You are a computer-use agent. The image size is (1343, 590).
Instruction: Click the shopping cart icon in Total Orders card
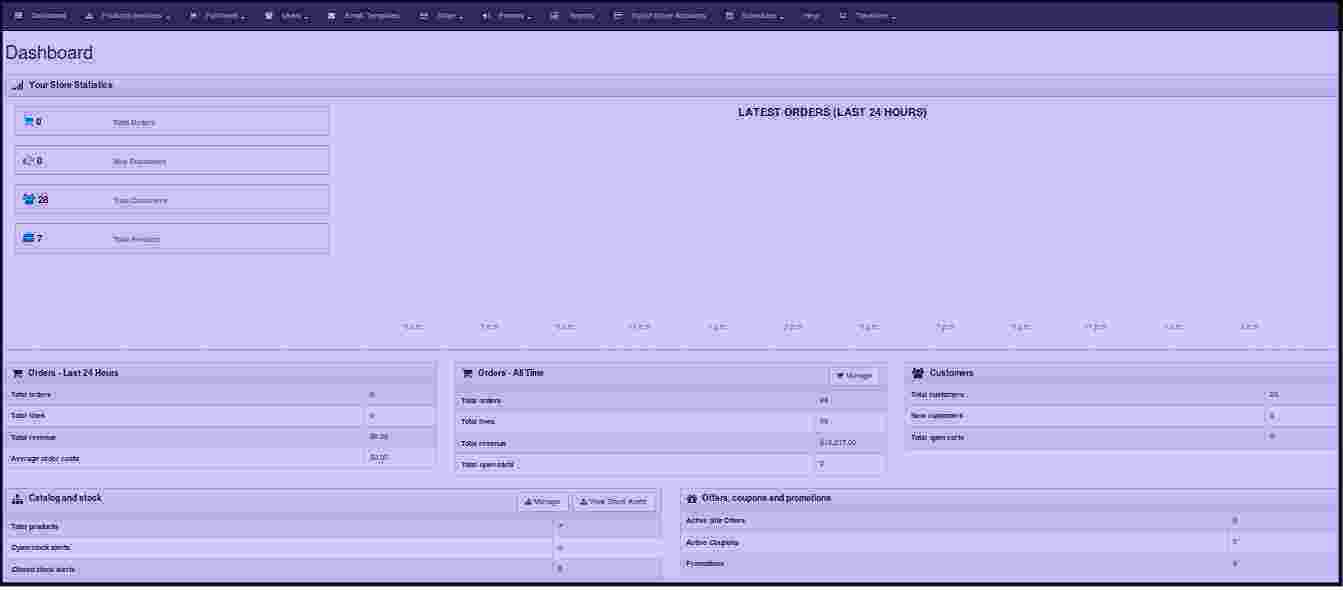coord(28,121)
